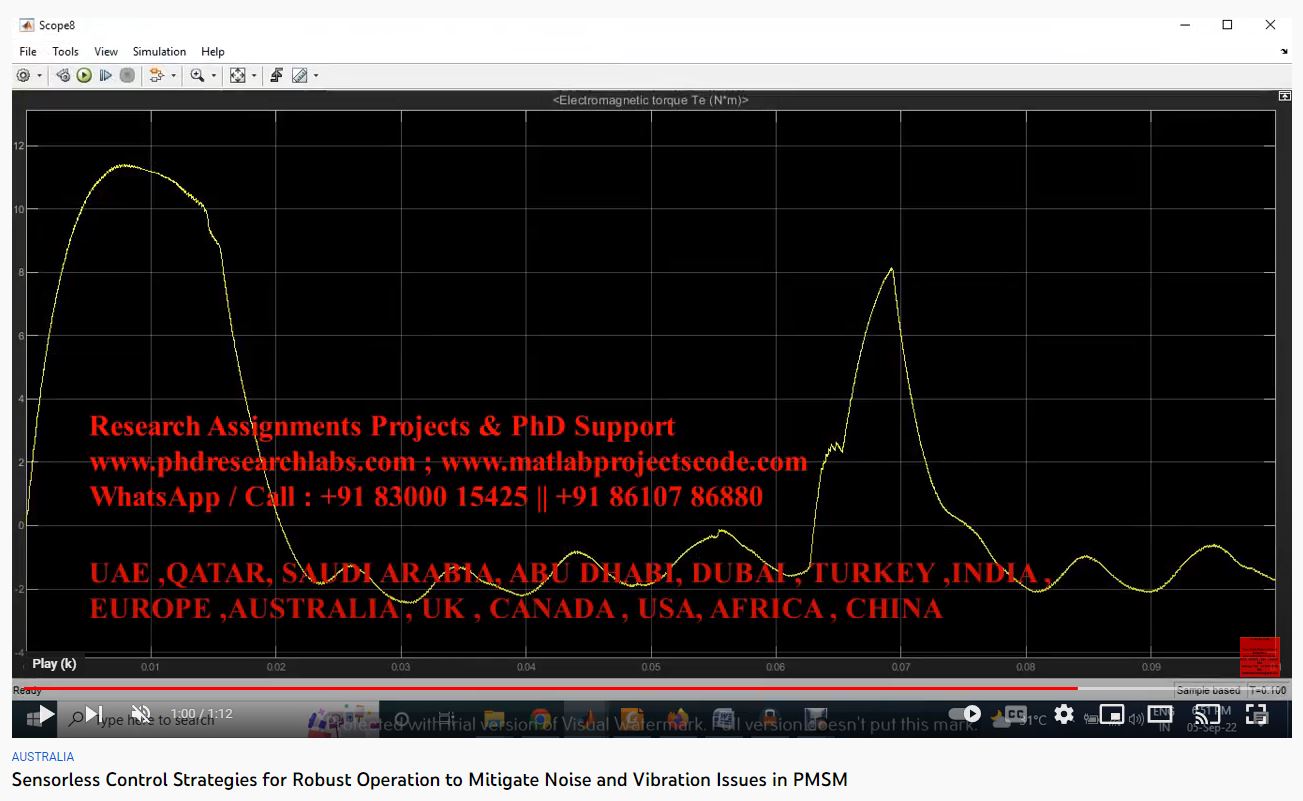Click the Electromagnetic torque Te plot title

pos(651,100)
